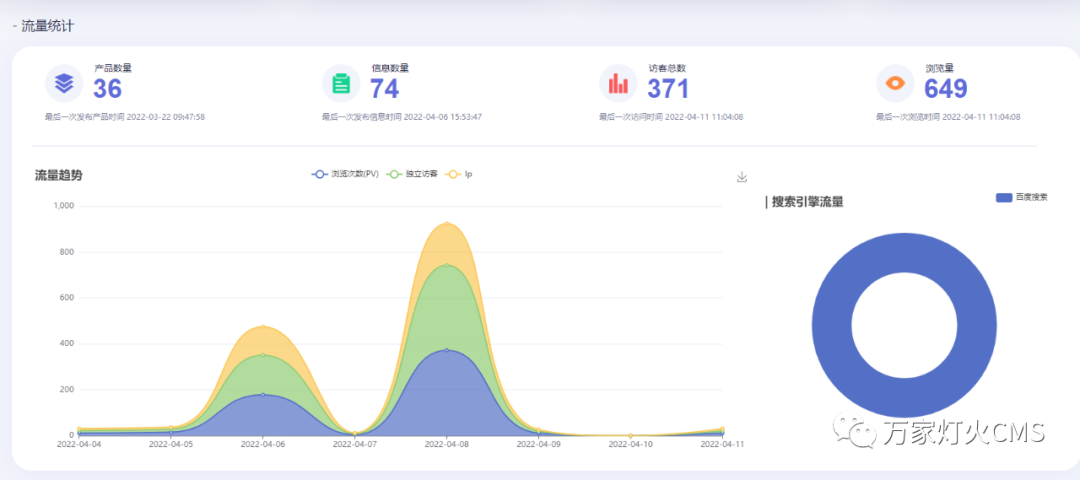This screenshot has height=480, width=1080.
Task: Click the 独立访客 peak point on 2022-04-08
Action: click(447, 265)
